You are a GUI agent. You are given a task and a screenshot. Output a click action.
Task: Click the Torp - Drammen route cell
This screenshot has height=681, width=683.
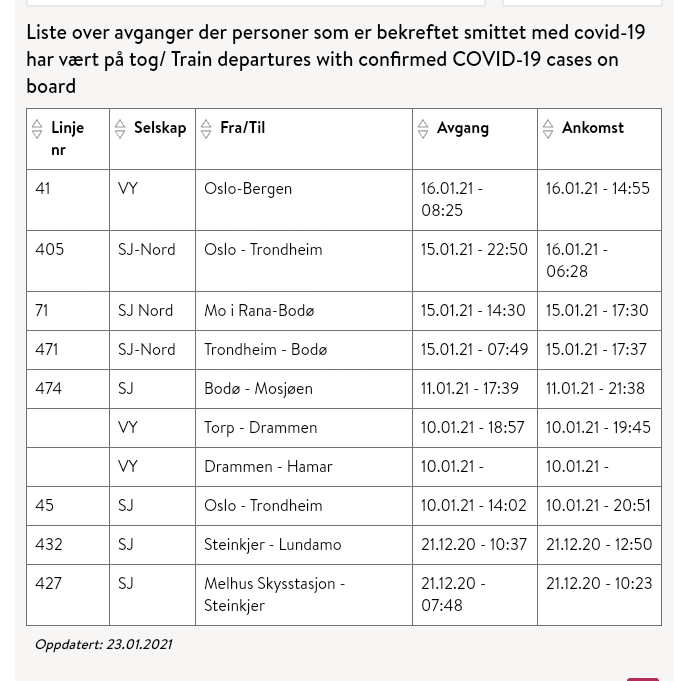click(260, 428)
